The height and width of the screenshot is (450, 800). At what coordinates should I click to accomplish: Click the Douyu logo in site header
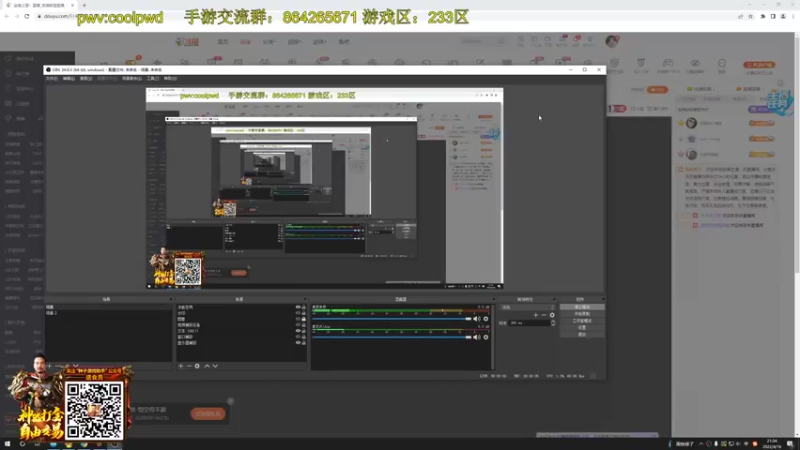(187, 42)
